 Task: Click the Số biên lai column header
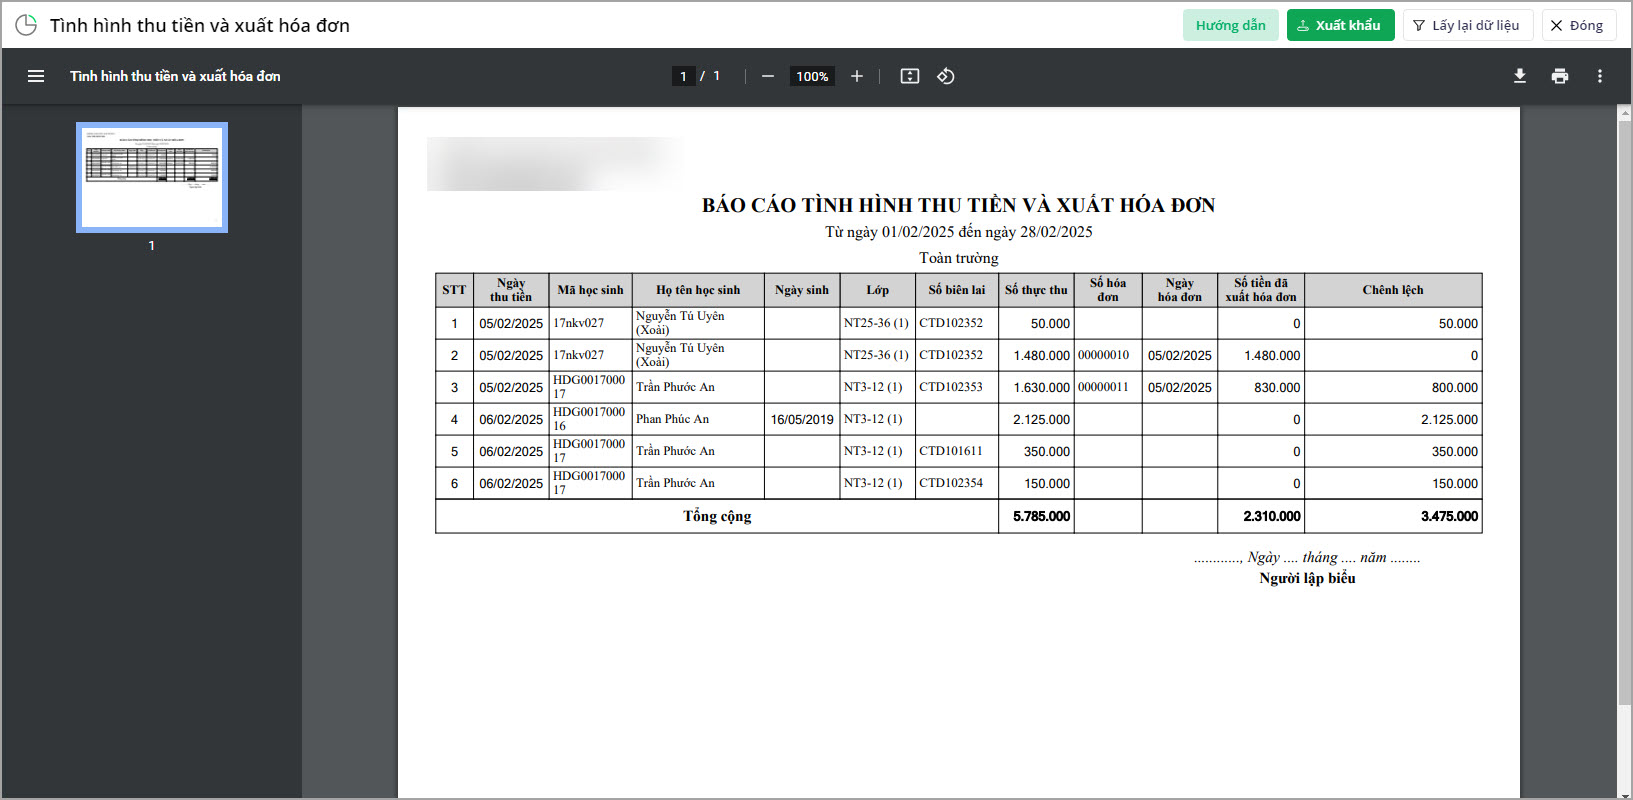[956, 290]
